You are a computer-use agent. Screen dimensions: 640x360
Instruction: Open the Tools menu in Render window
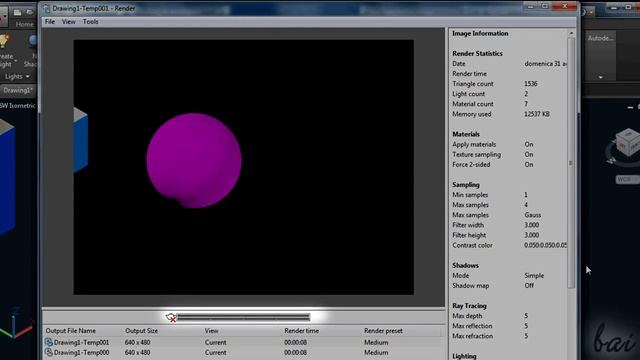click(90, 22)
